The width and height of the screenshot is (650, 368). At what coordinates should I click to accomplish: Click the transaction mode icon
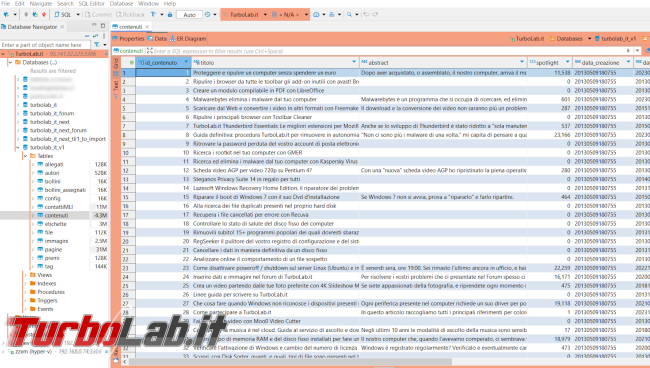pos(153,15)
